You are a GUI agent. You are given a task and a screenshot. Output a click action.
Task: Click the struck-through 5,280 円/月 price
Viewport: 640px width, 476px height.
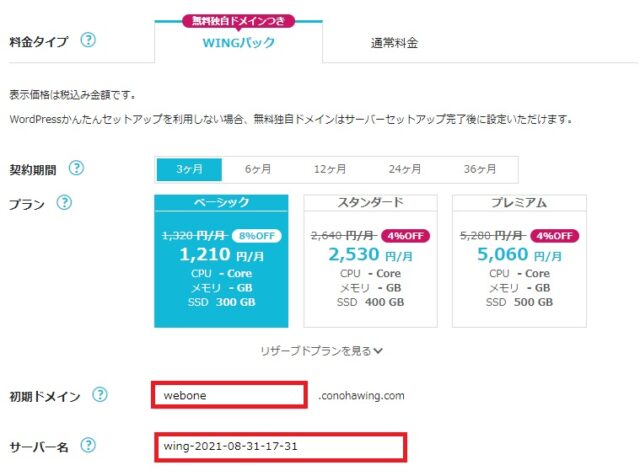[x=492, y=236]
